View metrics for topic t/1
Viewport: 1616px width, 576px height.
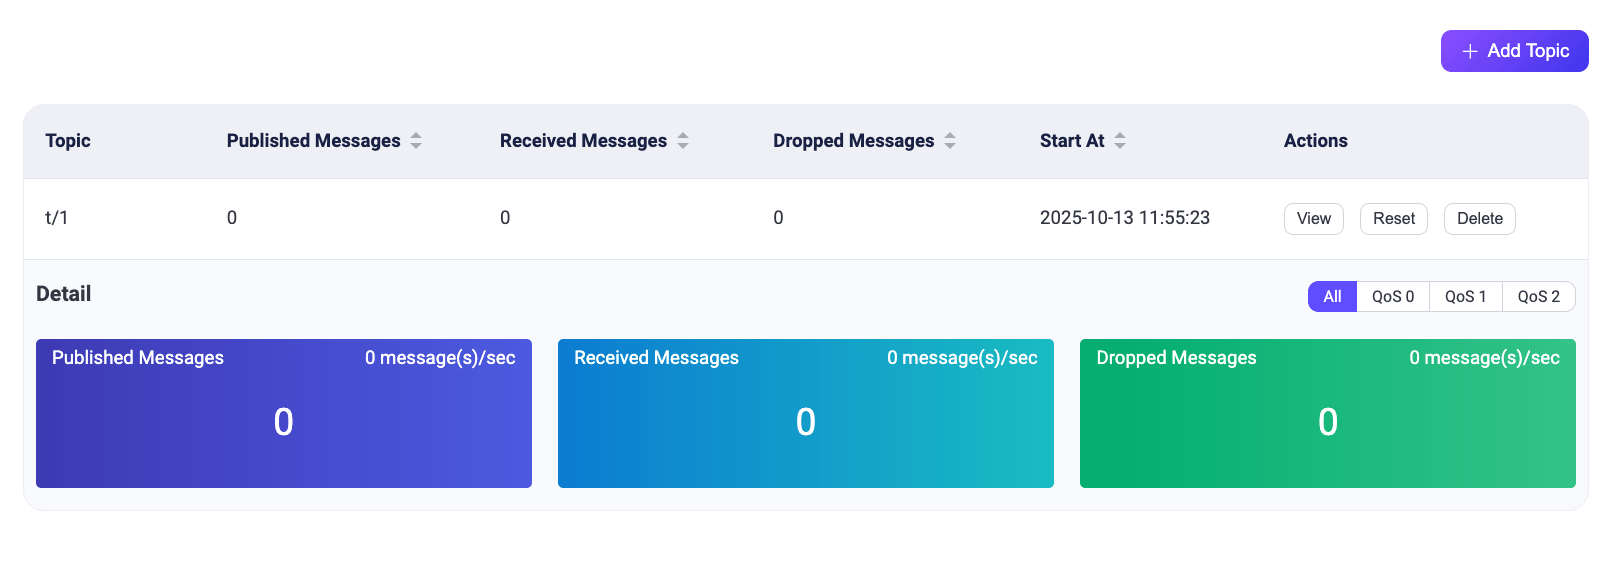coord(1313,219)
